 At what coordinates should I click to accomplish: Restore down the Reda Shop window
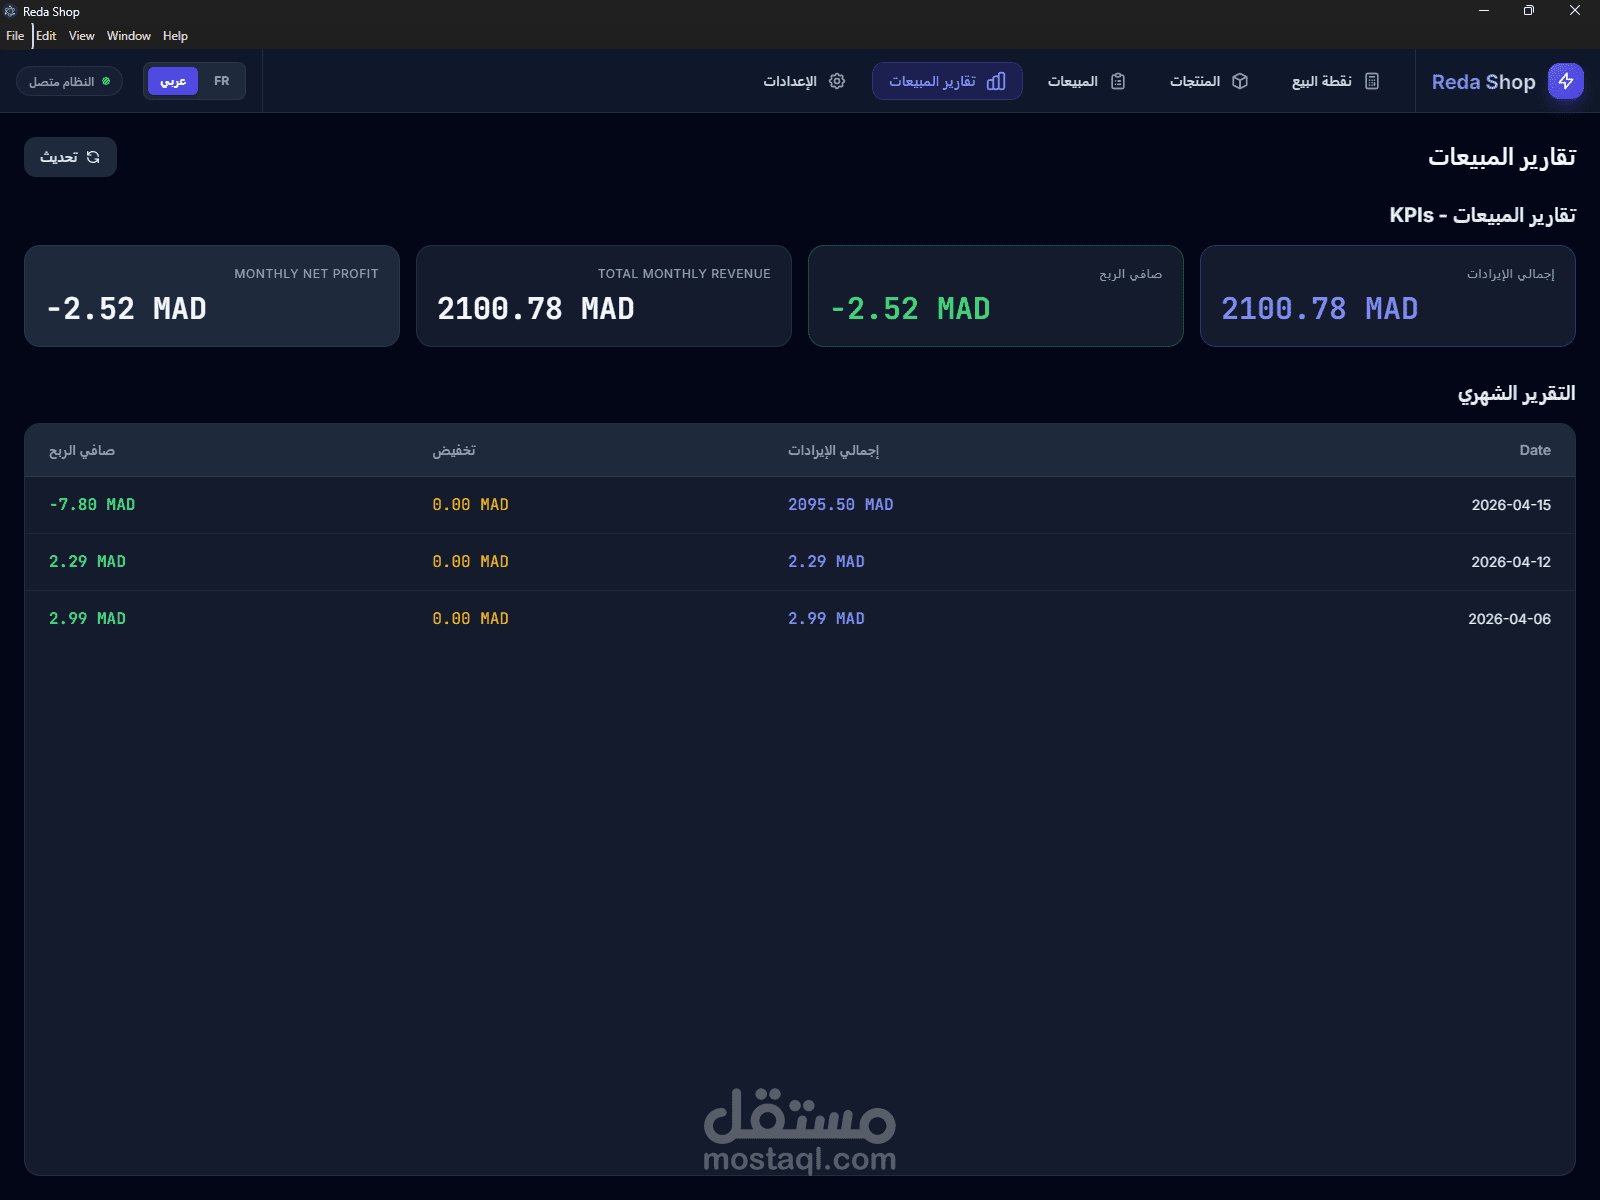click(x=1529, y=11)
